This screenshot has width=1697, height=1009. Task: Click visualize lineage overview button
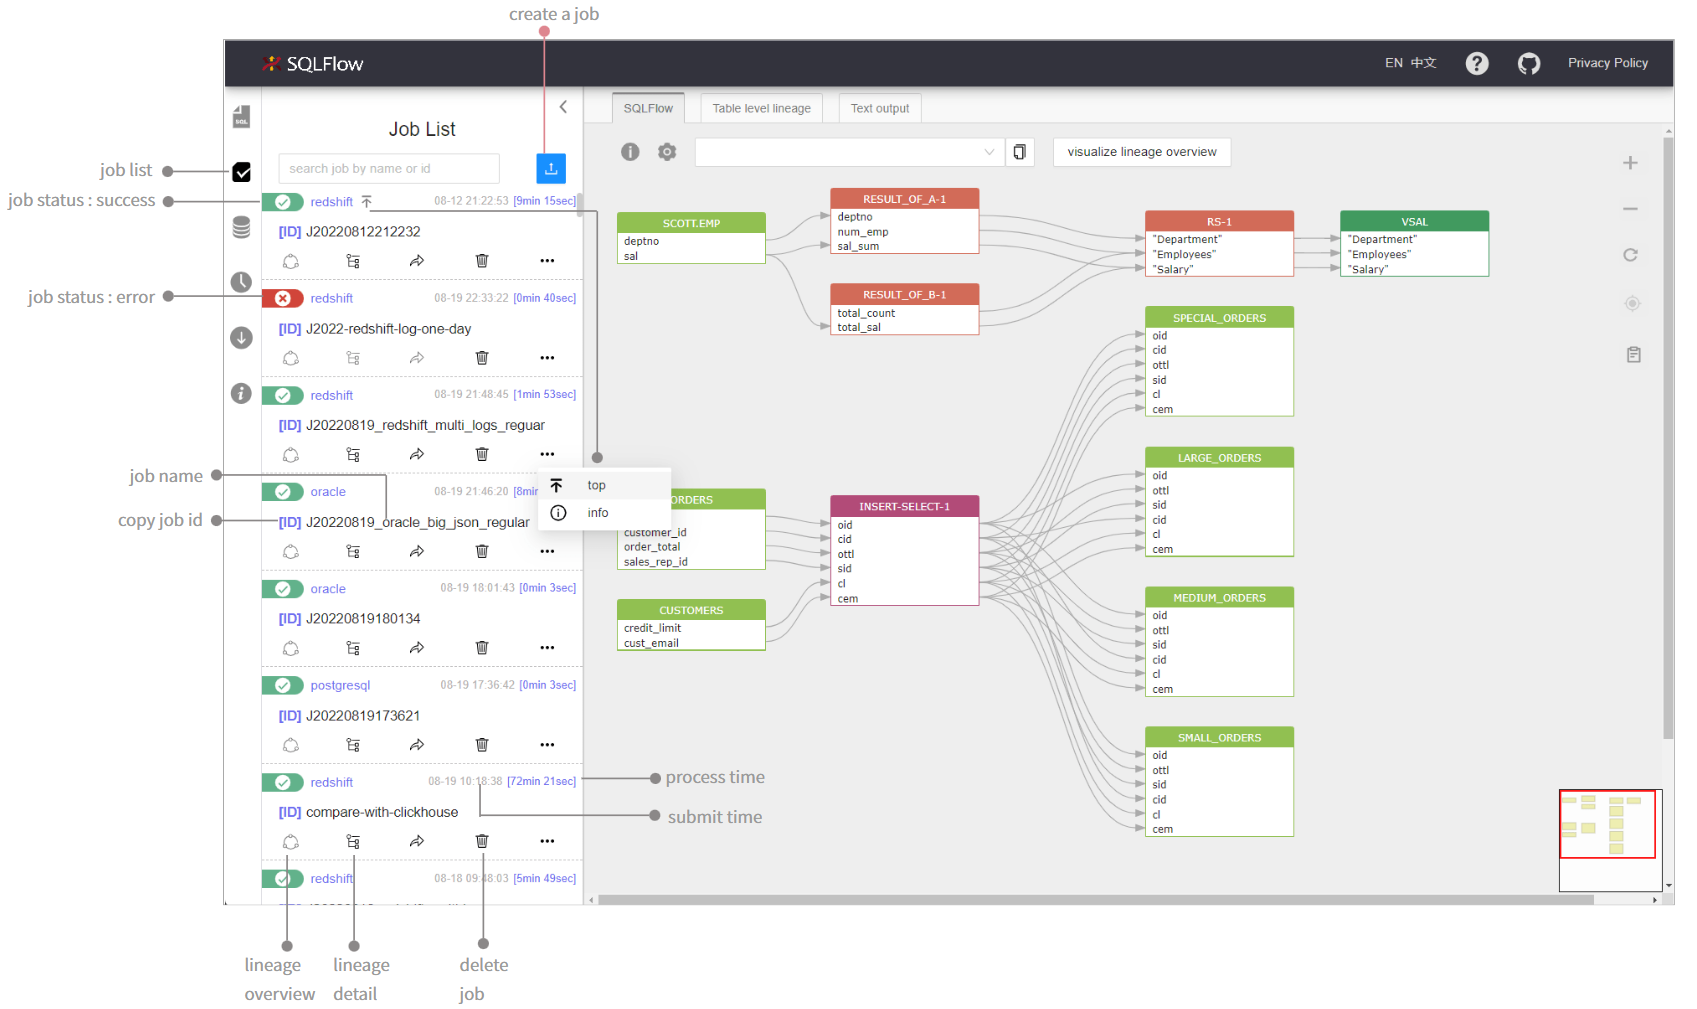[1142, 152]
